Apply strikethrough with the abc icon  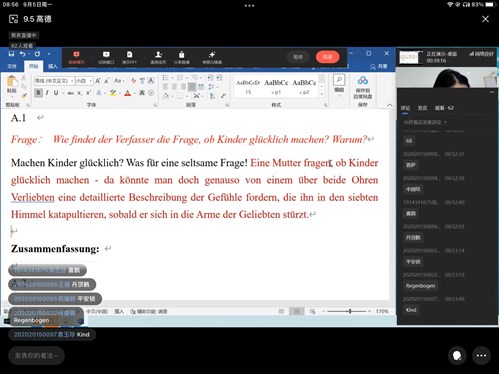tap(70, 93)
